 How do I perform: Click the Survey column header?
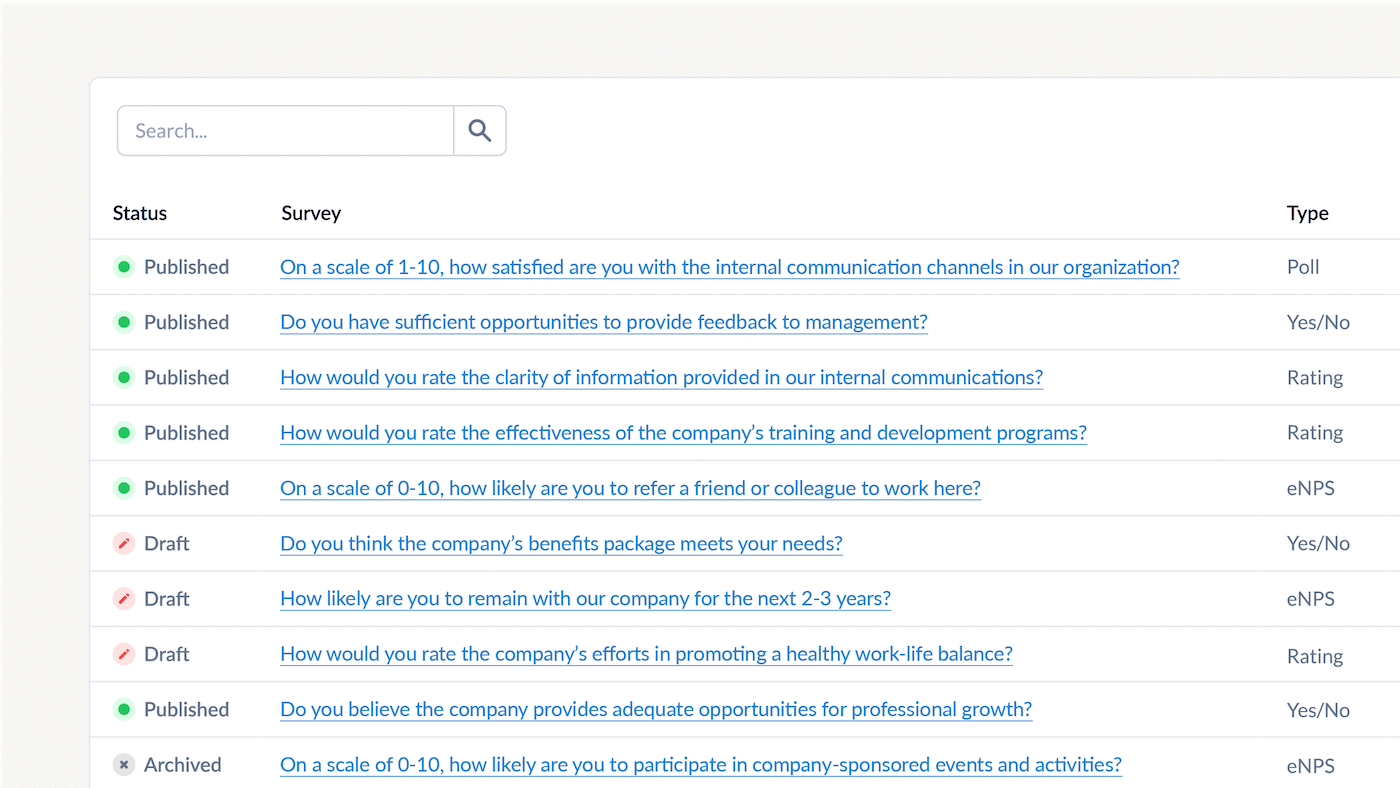coord(311,213)
